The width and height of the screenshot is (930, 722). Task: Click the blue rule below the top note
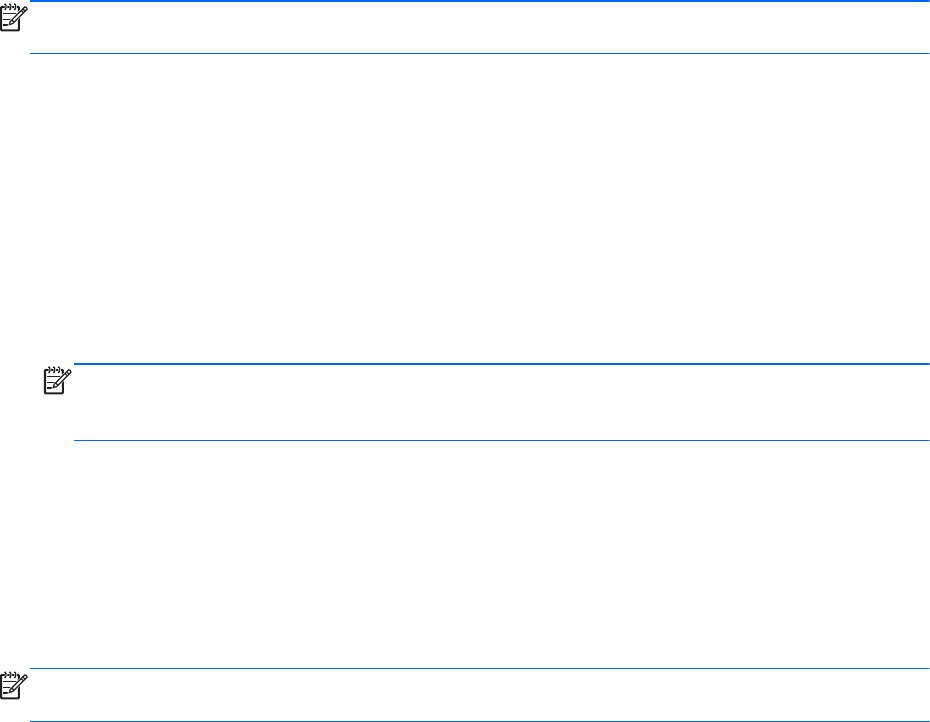coord(480,53)
